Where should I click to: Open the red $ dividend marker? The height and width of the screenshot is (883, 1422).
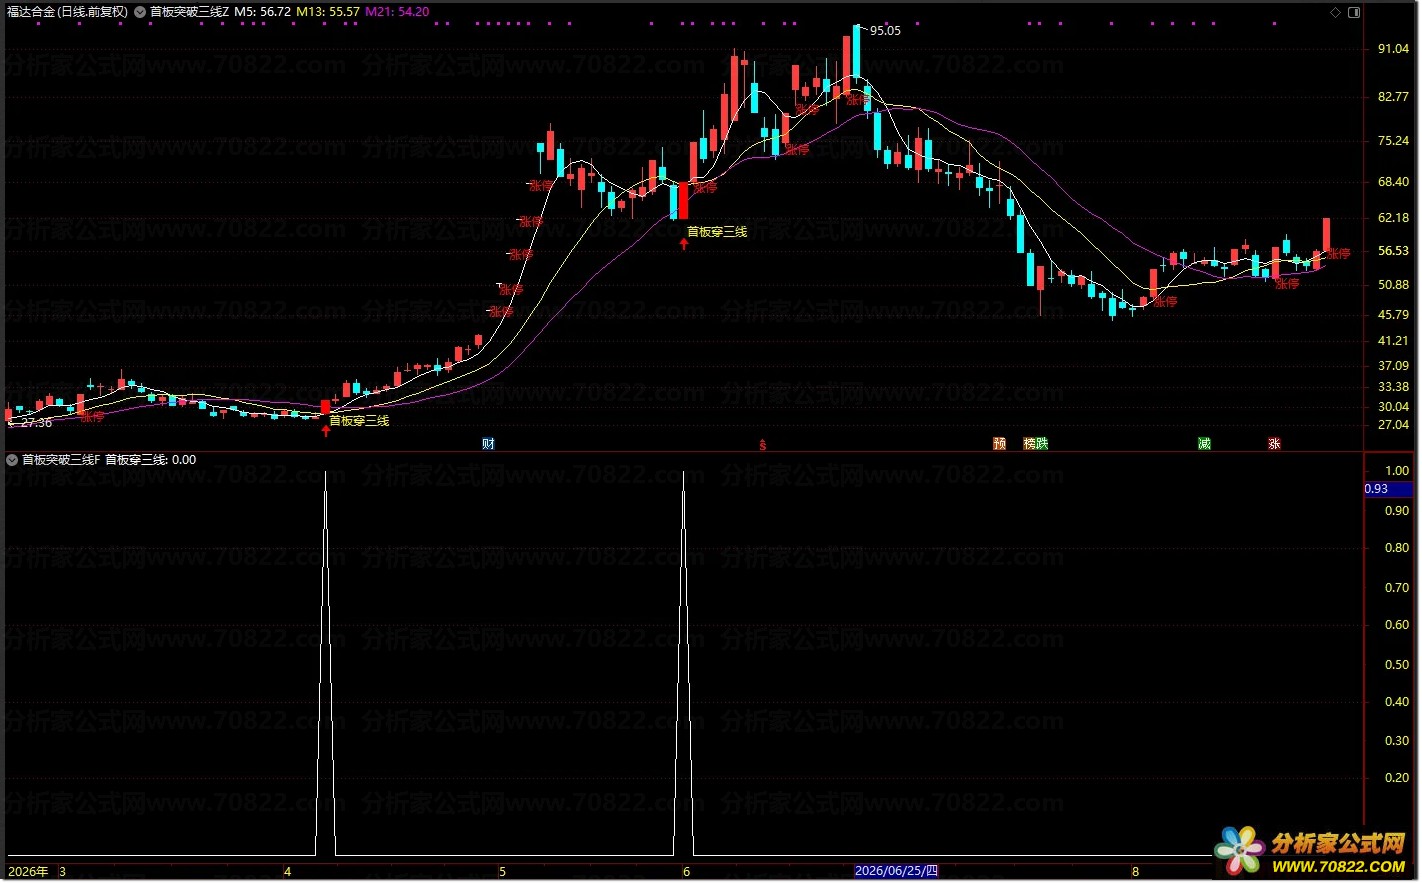pyautogui.click(x=763, y=445)
